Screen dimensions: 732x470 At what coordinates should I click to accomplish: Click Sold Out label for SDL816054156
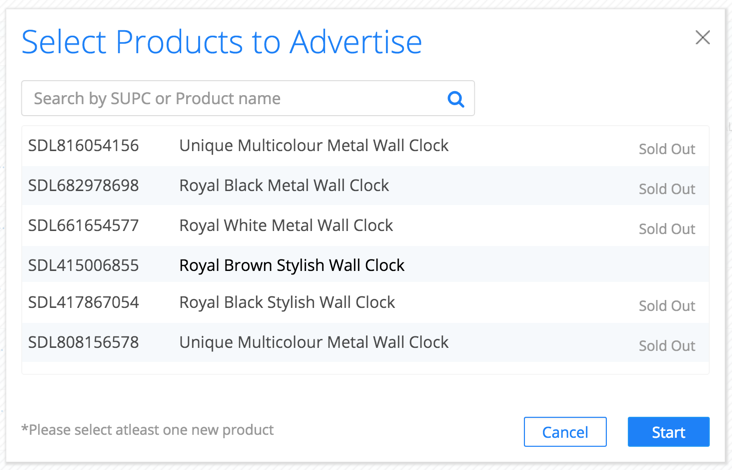pyautogui.click(x=667, y=149)
